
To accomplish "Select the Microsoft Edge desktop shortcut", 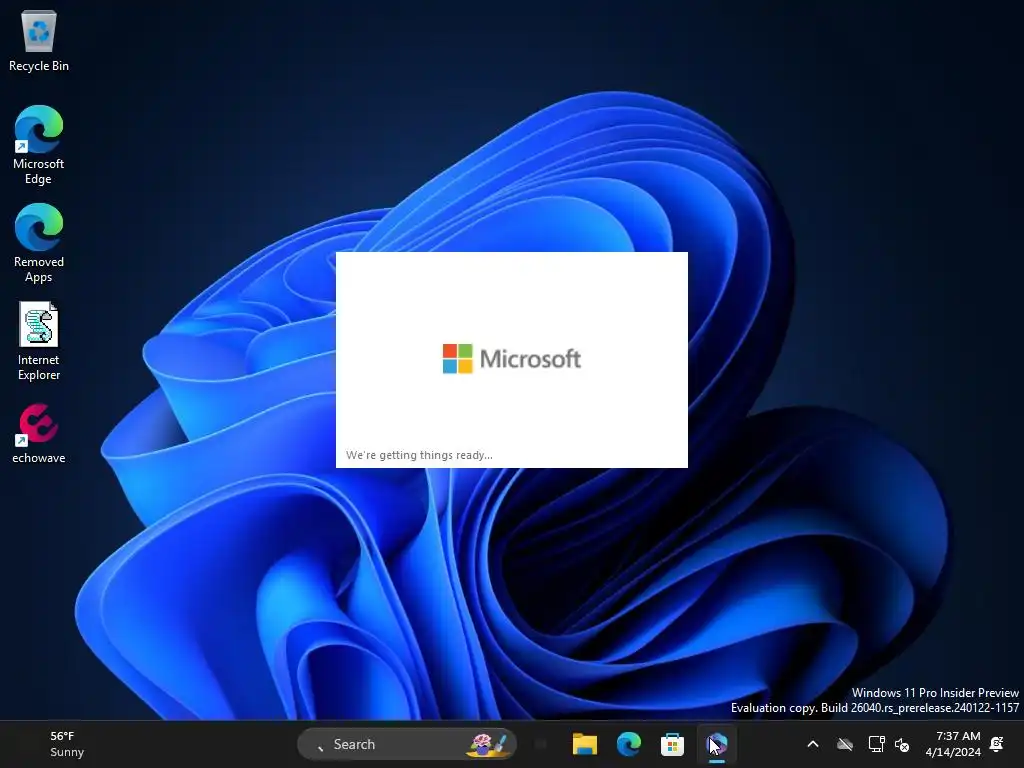I will coord(39,145).
